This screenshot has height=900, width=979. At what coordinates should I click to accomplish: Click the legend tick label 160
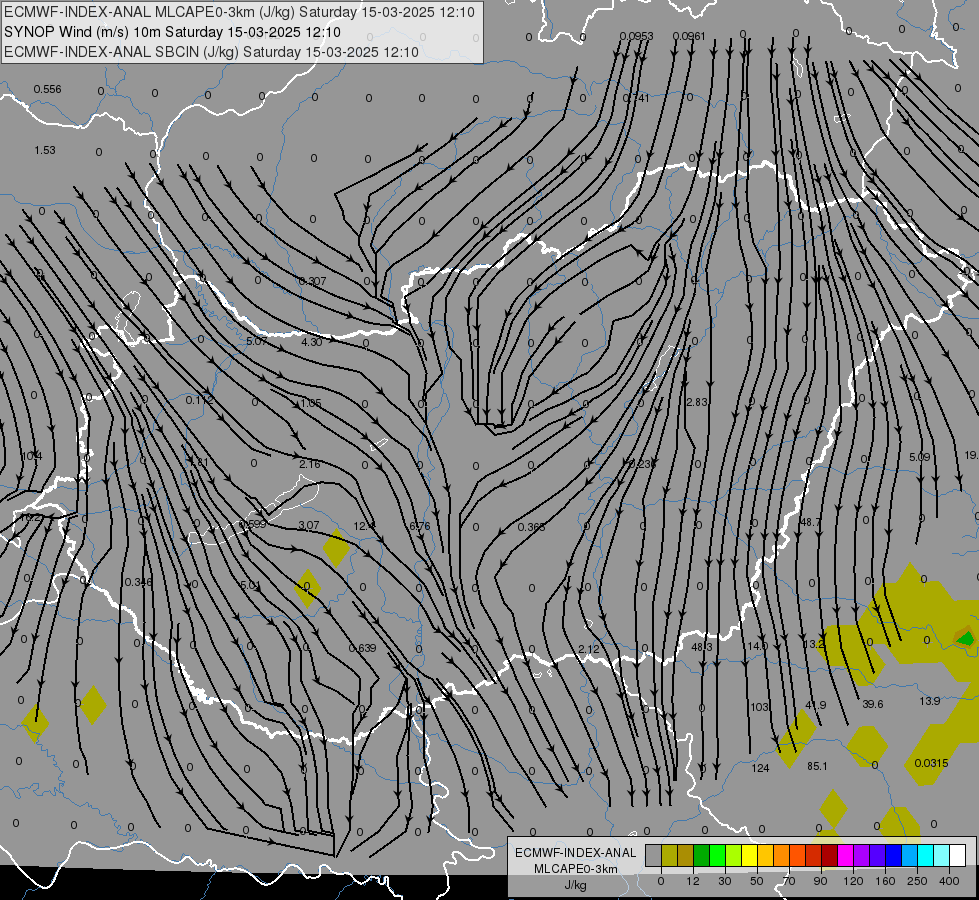885,881
